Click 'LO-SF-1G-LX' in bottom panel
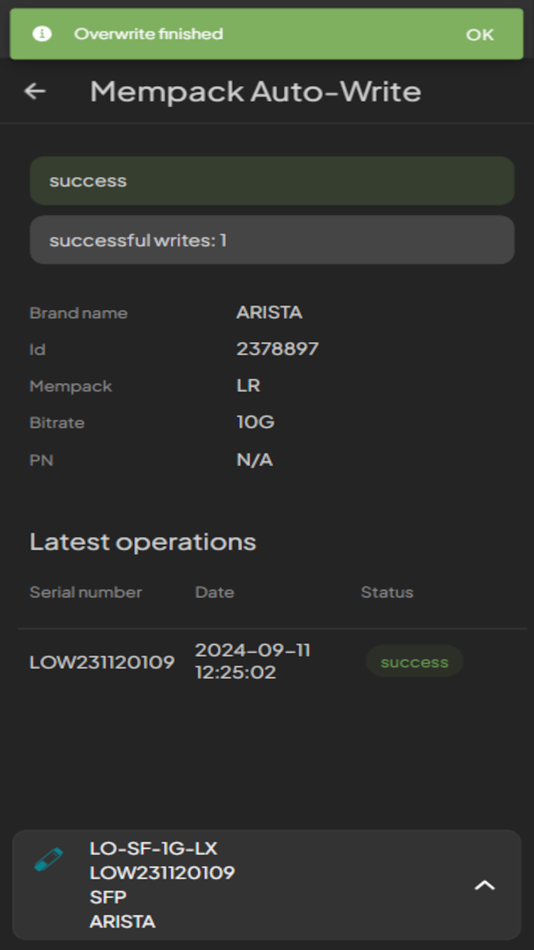534x950 pixels. 153,848
